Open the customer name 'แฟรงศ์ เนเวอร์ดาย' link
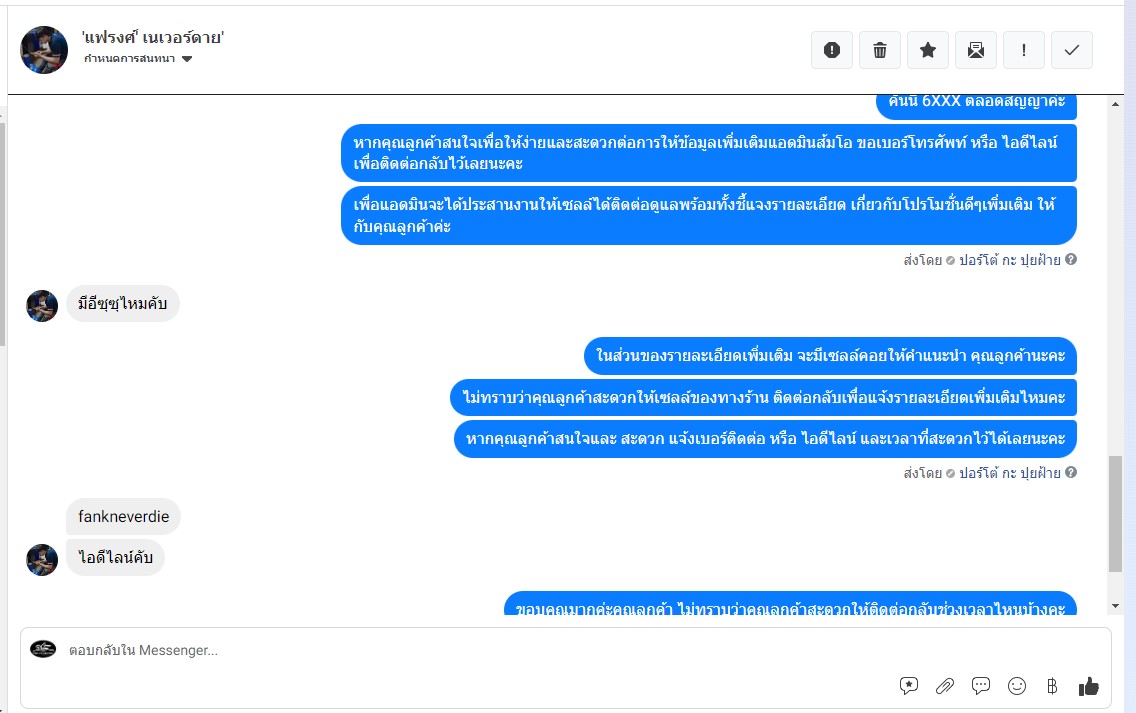The width and height of the screenshot is (1136, 713). tap(153, 38)
